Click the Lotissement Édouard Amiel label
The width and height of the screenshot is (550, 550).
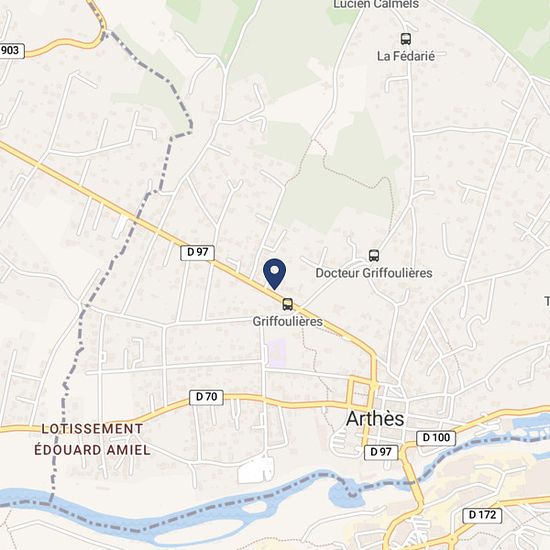pos(92,439)
